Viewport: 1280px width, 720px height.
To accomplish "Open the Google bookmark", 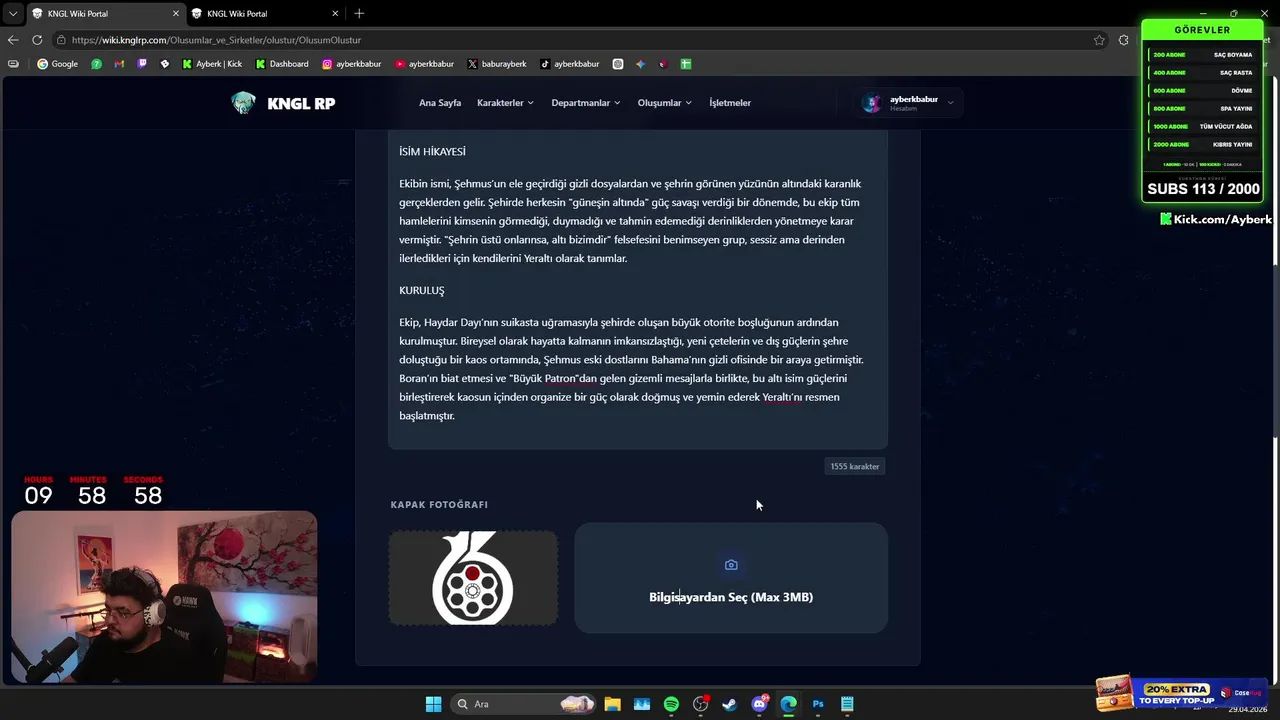I will tap(57, 64).
